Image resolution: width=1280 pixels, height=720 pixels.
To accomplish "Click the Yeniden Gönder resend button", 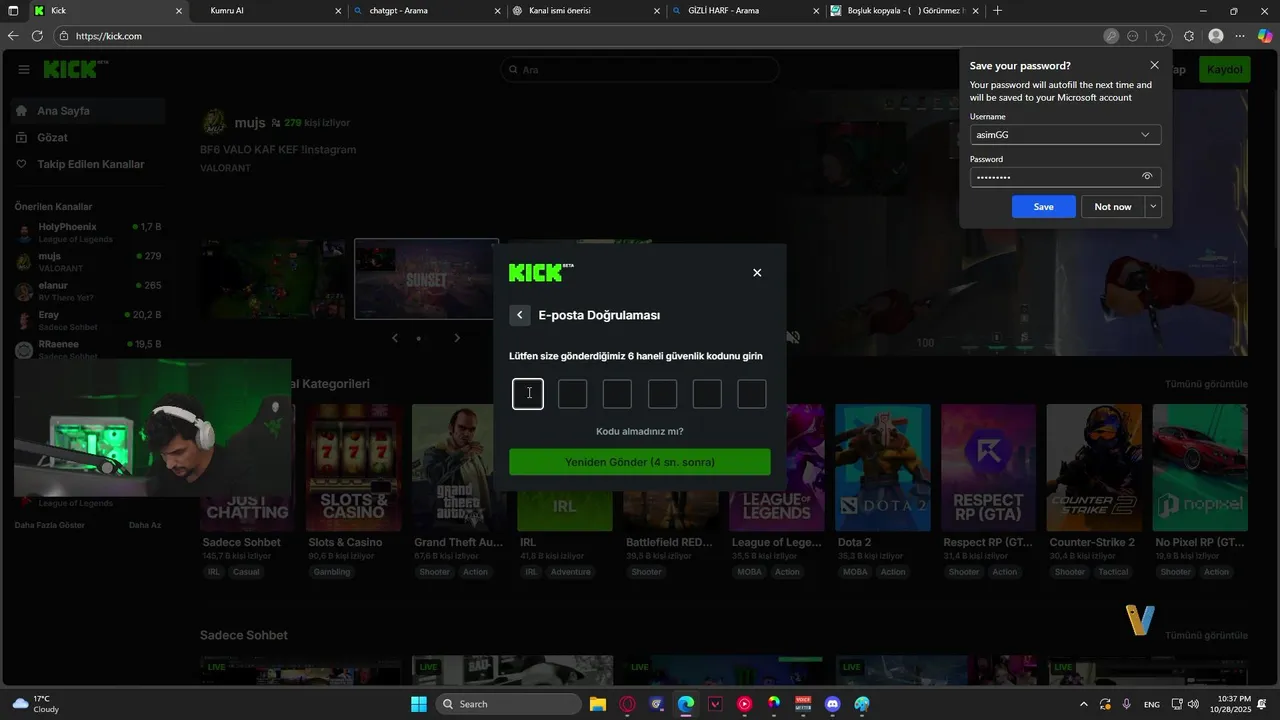I will click(x=640, y=462).
